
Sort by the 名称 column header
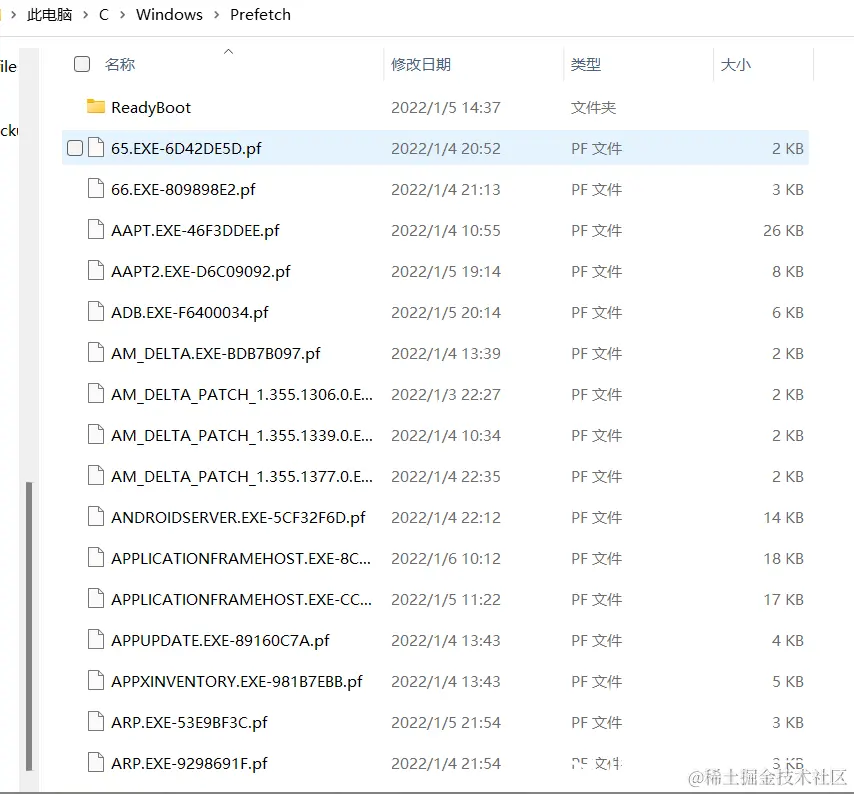click(120, 64)
